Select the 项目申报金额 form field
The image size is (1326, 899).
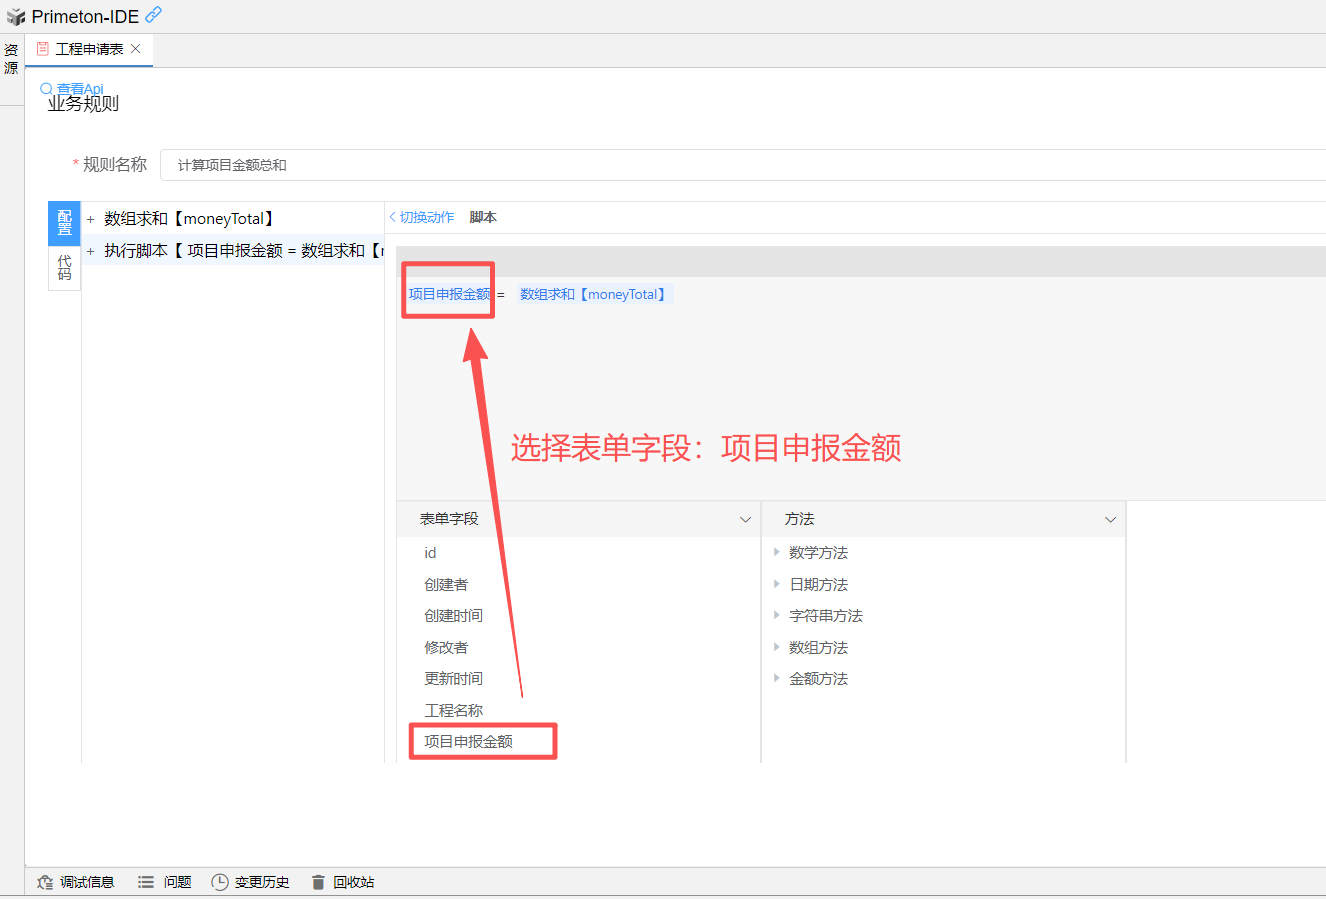[468, 741]
